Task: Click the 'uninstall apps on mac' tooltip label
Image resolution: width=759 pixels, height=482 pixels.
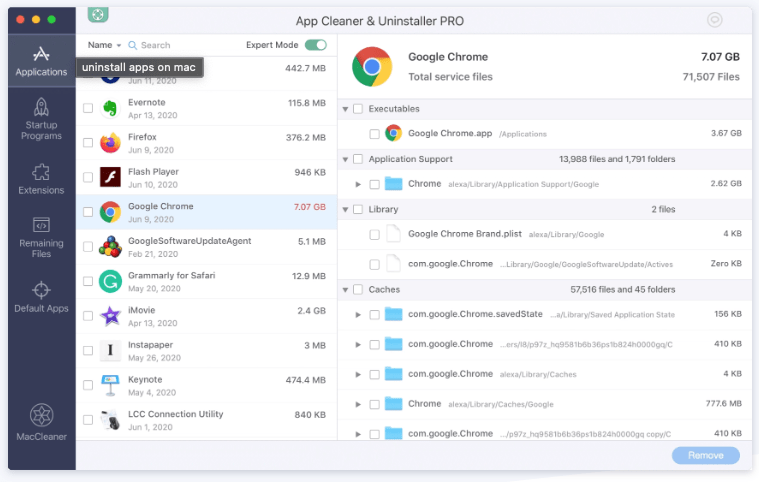Action: 139,67
